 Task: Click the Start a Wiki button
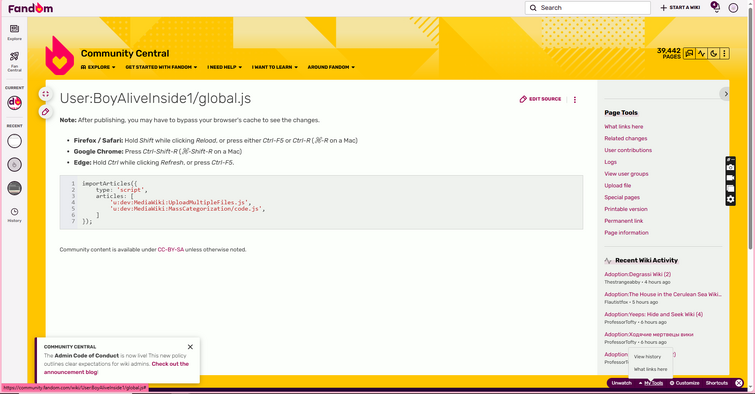(x=680, y=8)
